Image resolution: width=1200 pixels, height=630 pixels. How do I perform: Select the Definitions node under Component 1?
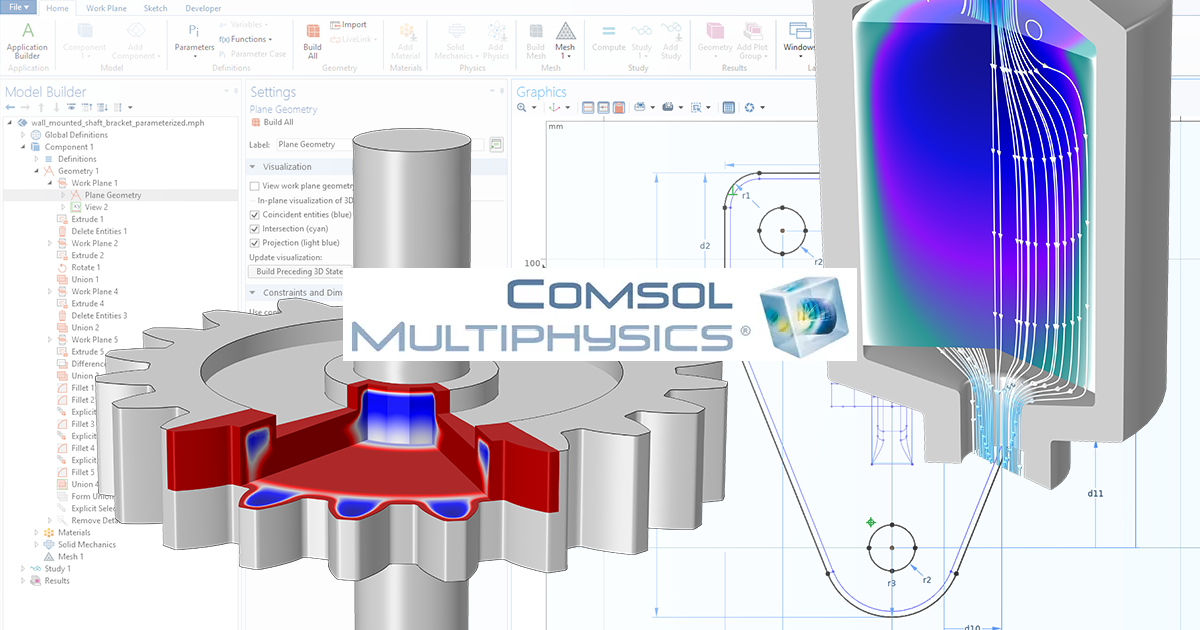77,159
